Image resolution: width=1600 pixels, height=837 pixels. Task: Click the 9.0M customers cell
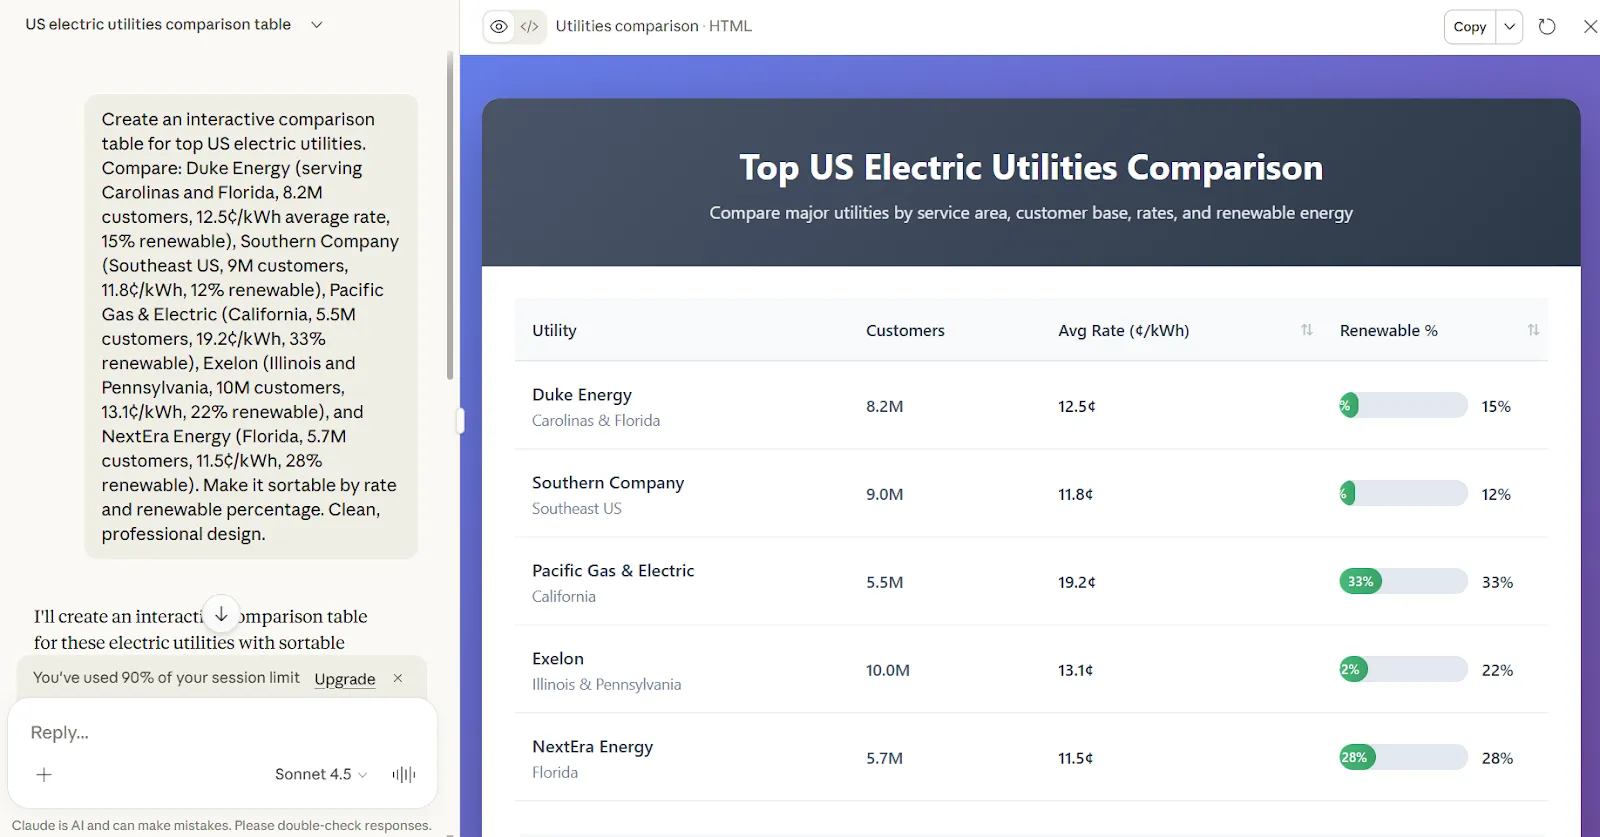(885, 495)
